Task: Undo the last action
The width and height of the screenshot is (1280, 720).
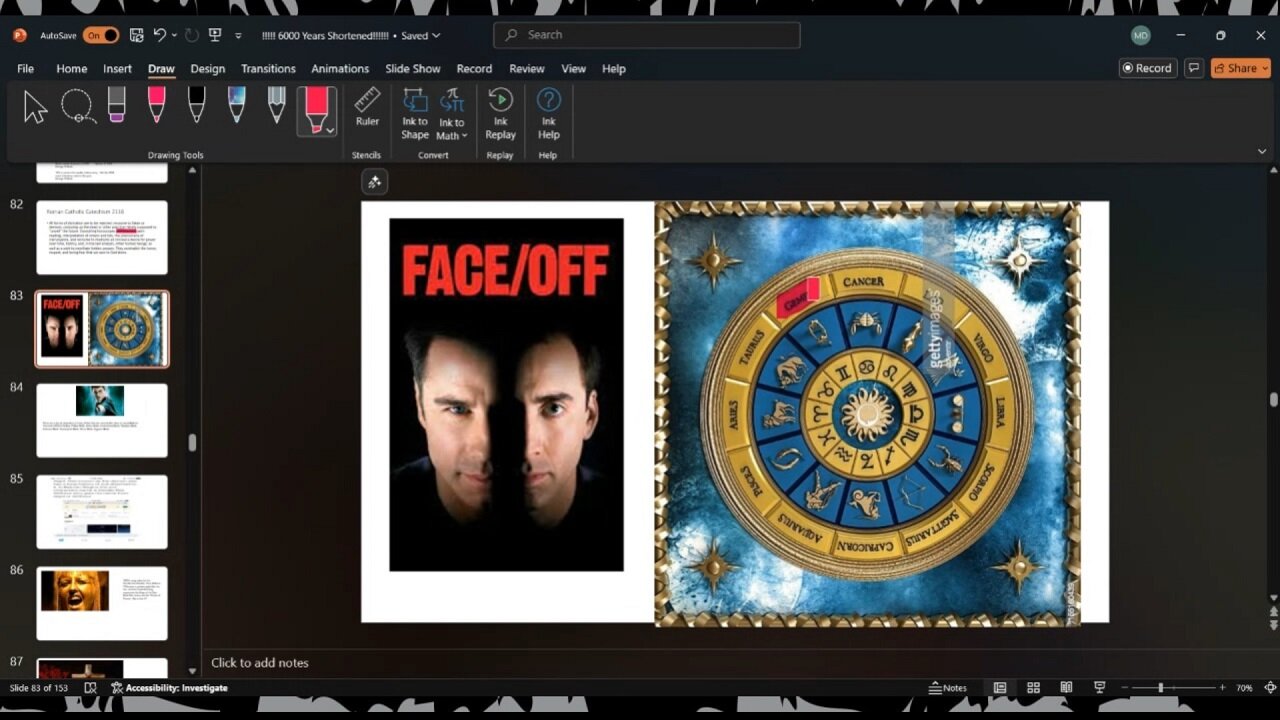Action: pos(160,35)
